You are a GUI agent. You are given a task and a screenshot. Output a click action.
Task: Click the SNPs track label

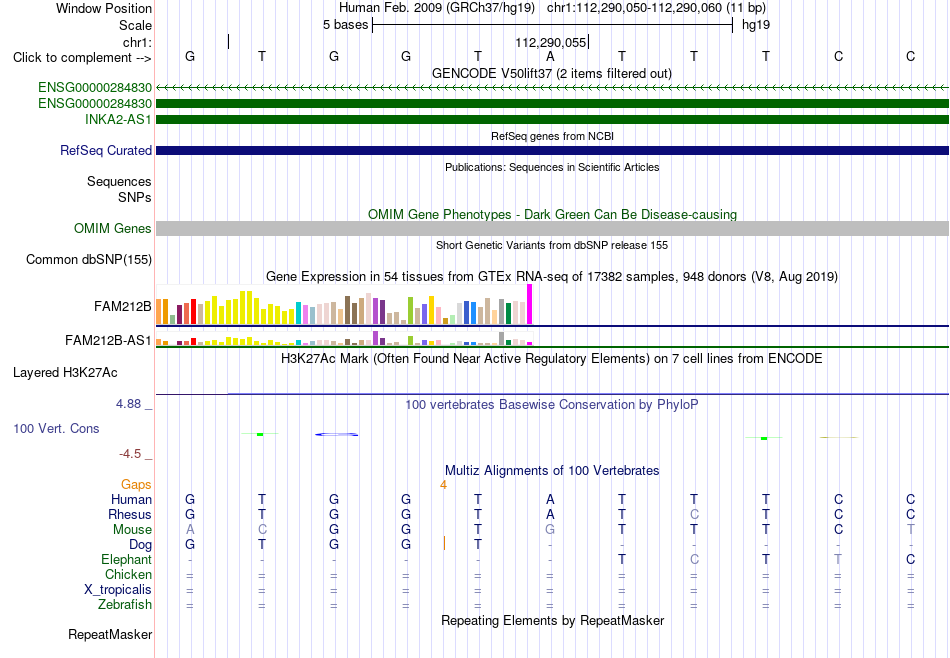click(x=135, y=197)
